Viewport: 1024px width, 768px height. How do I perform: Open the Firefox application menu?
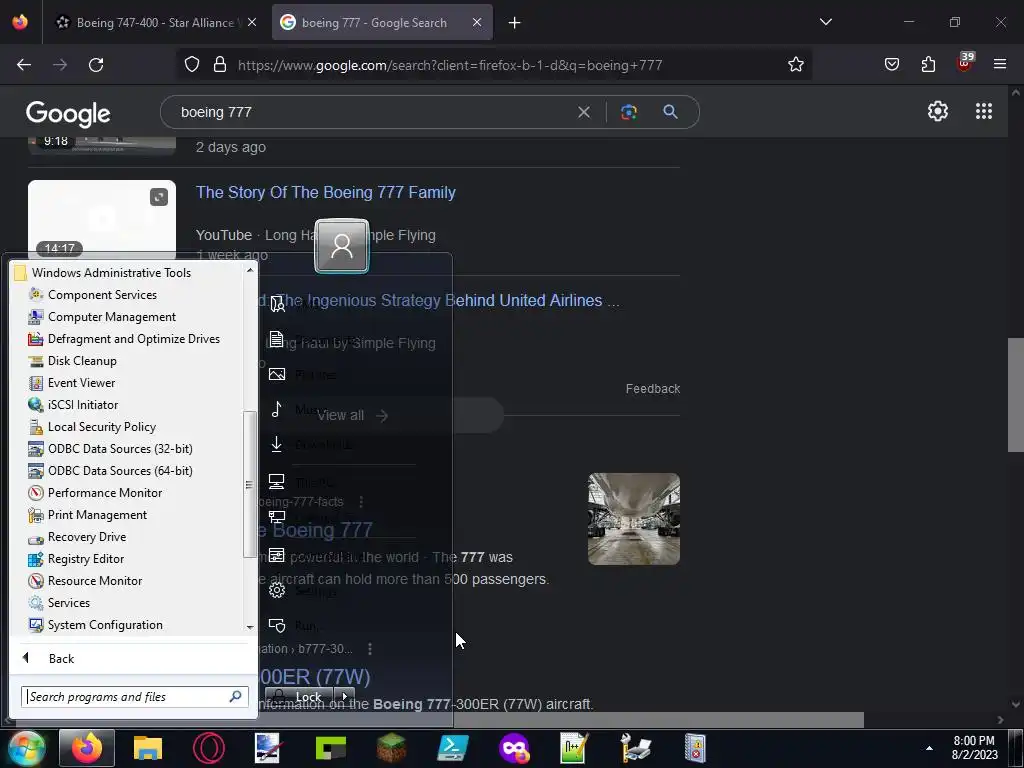(x=1000, y=65)
